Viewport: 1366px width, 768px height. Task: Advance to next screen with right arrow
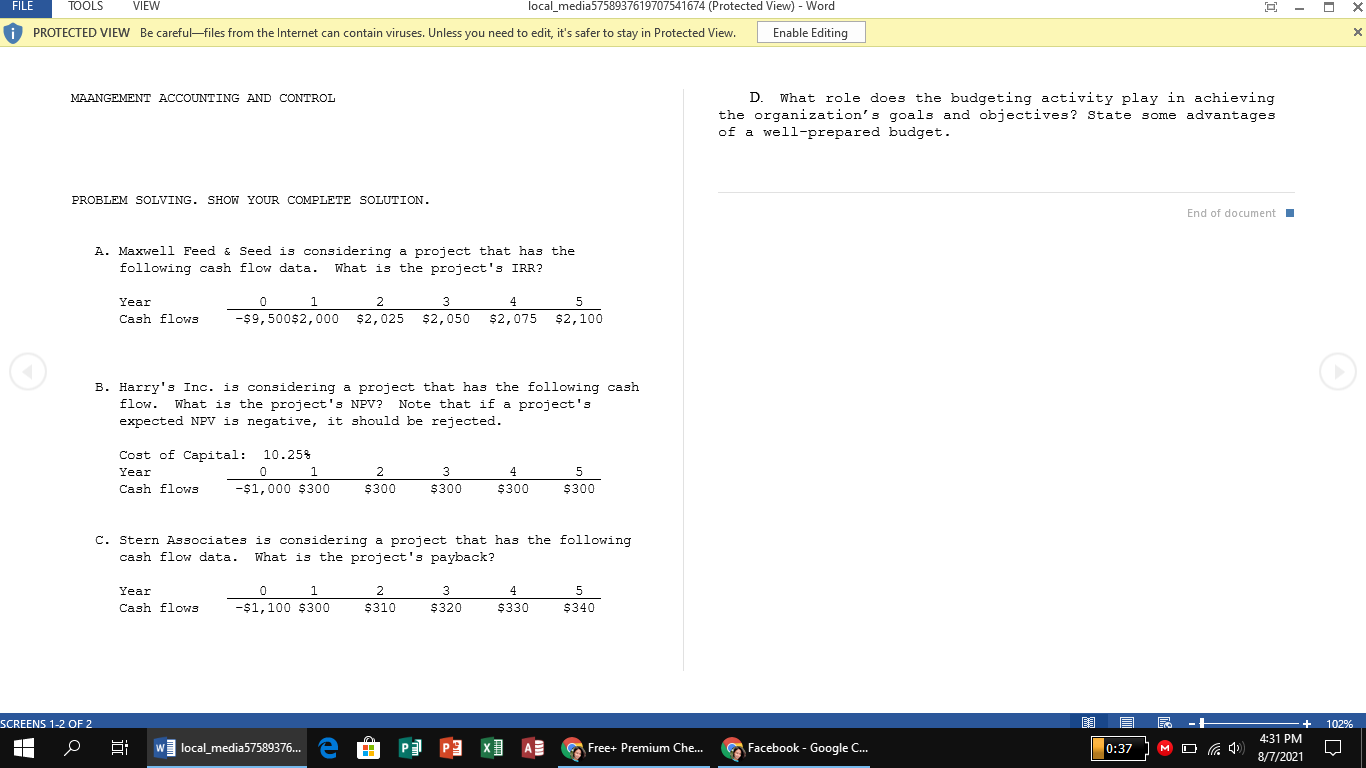[1338, 371]
